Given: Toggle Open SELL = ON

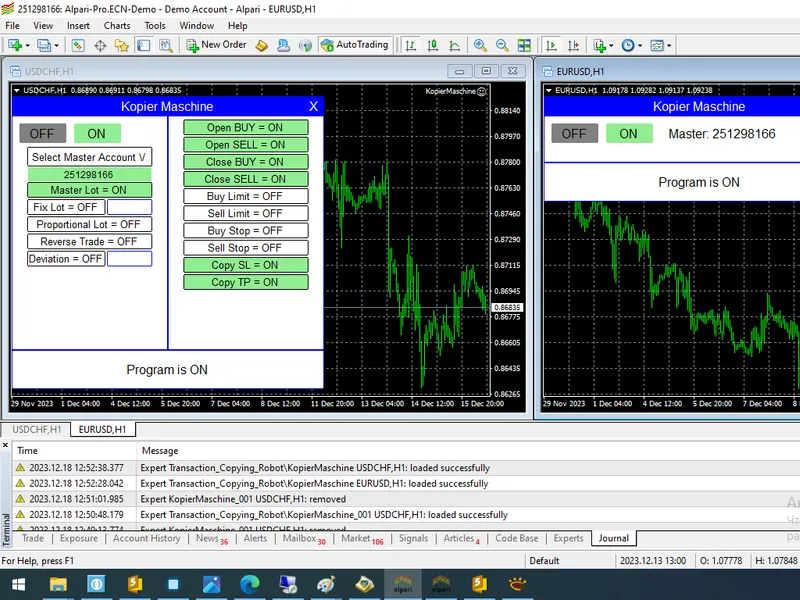Looking at the screenshot, I should [x=245, y=145].
